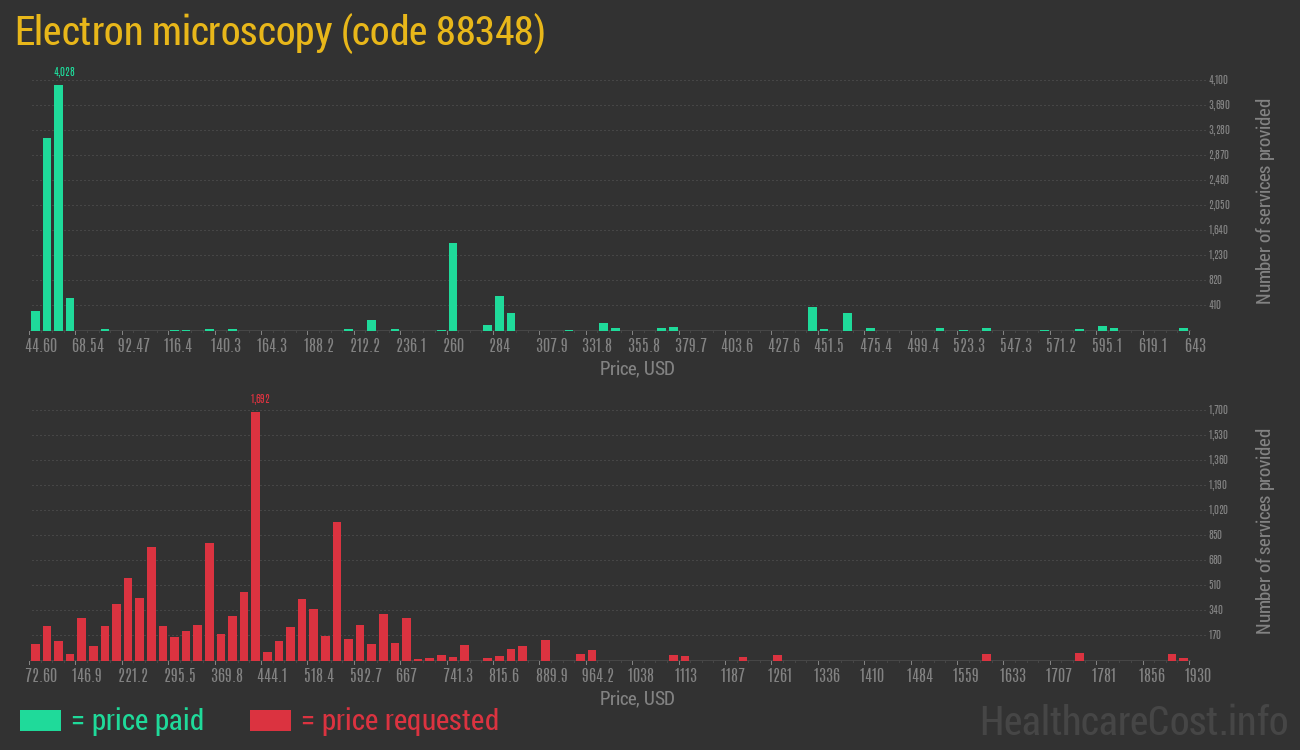Click the second-tallest green bar next to the 4,028 bar
This screenshot has width=1300, height=750.
point(47,234)
